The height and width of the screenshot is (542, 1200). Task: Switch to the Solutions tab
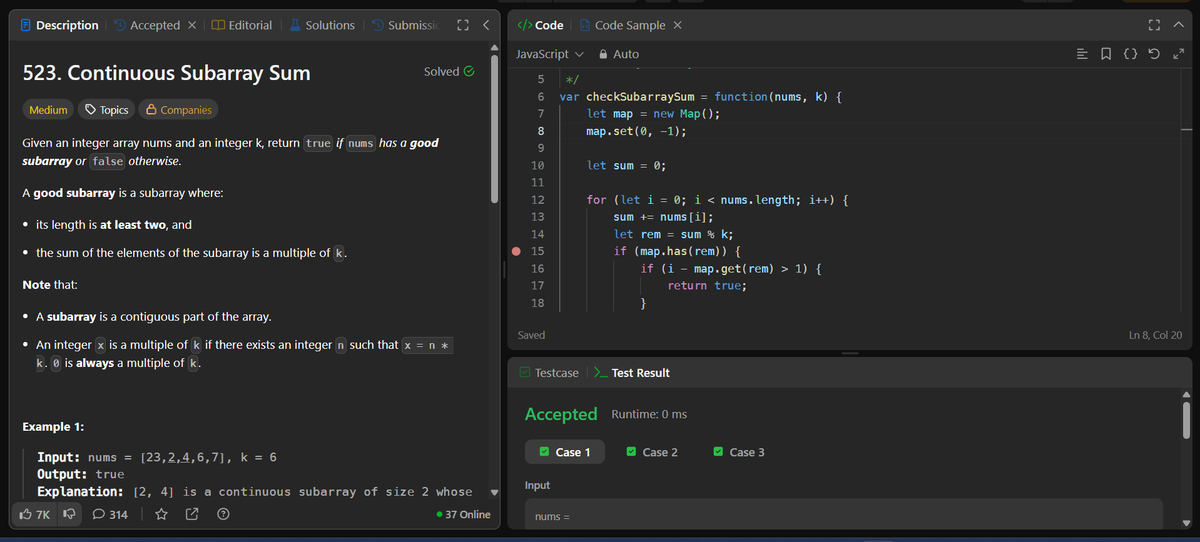coord(321,25)
